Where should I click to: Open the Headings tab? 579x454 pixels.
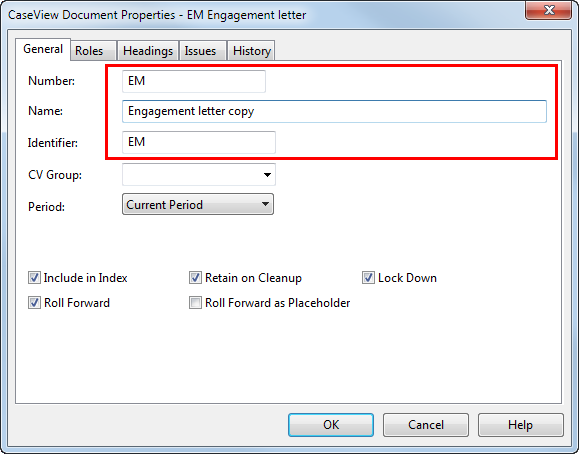click(x=148, y=51)
